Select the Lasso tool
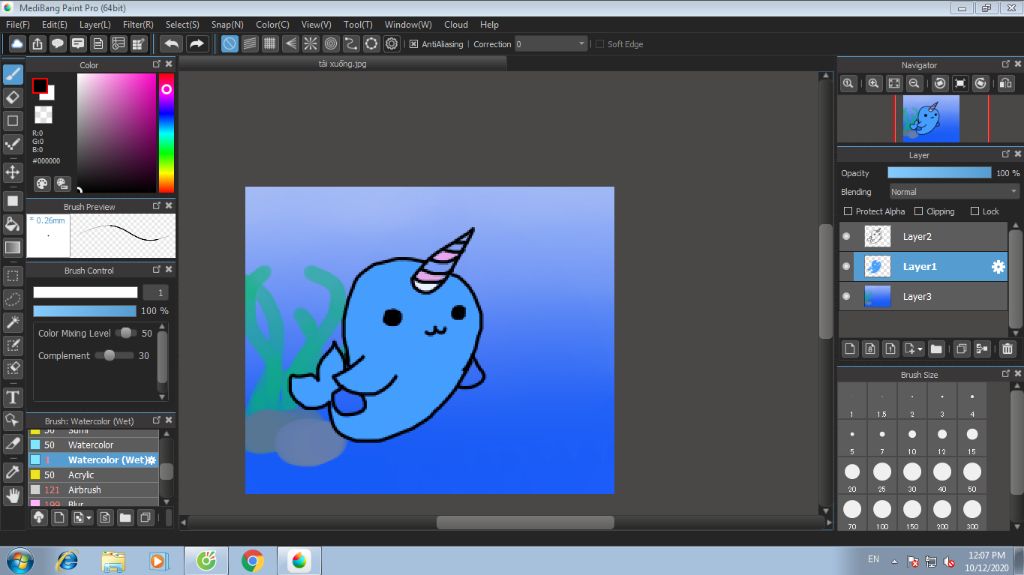1024x575 pixels. tap(13, 299)
